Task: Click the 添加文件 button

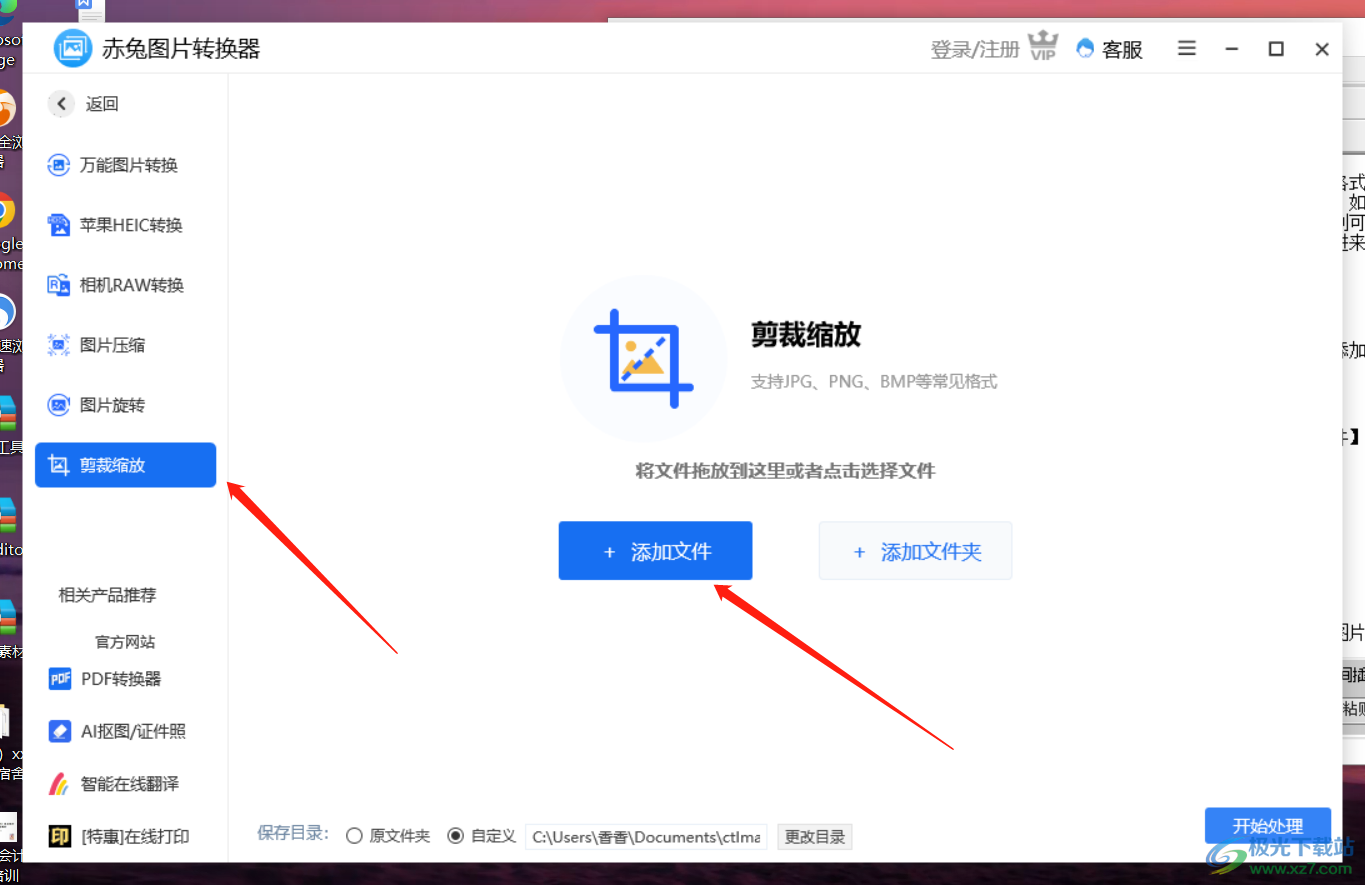Action: 655,551
